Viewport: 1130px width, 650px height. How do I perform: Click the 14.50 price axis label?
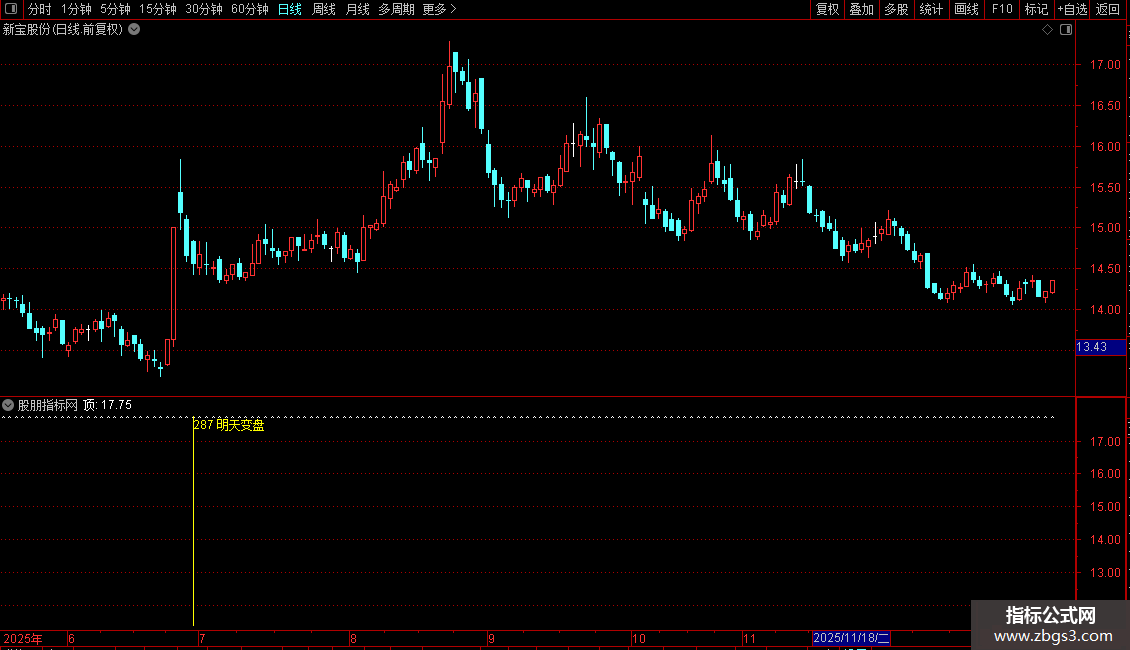(x=1105, y=269)
